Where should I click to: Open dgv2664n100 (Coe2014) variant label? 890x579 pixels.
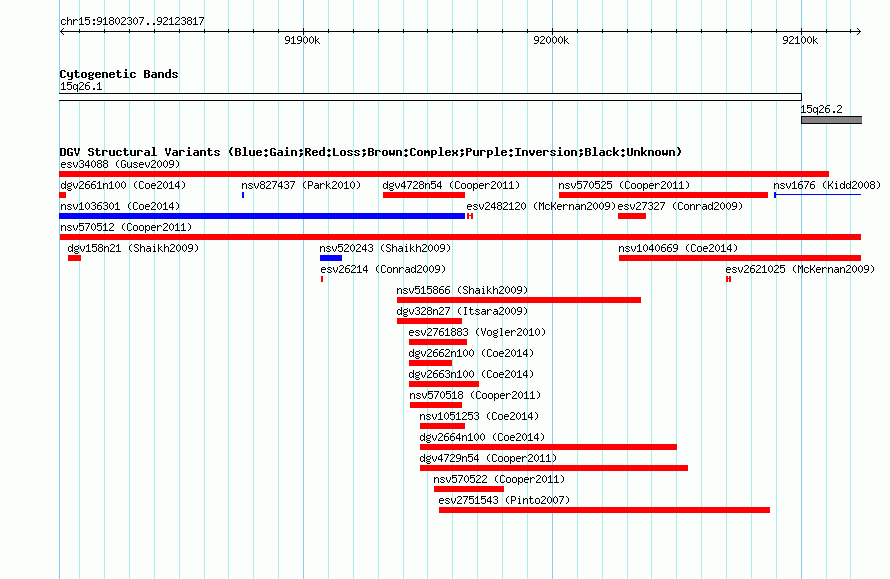(x=482, y=437)
